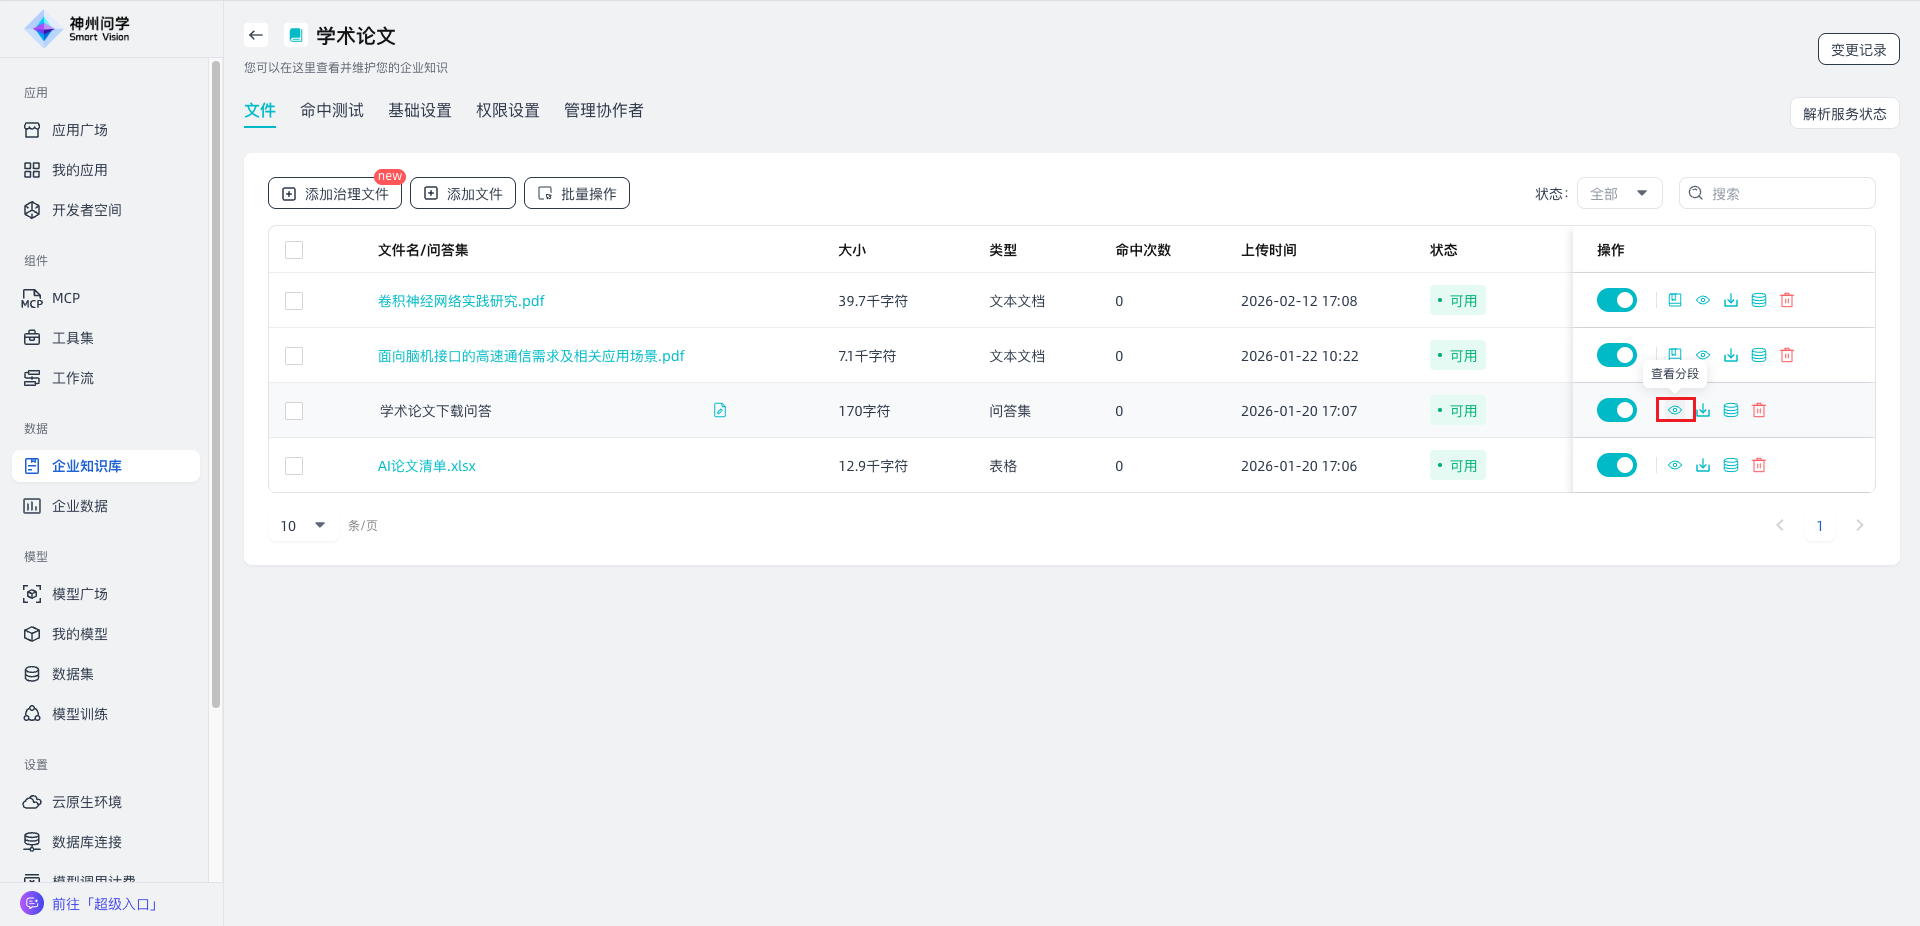Screen dimensions: 1920x926
Task: Click the 搜索 search input field
Action: coord(1786,193)
